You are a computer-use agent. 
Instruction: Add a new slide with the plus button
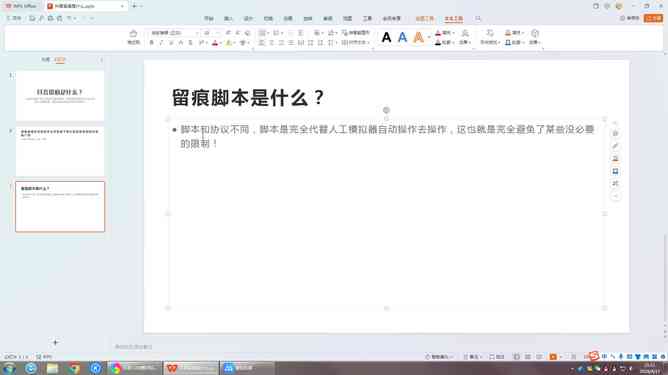(55, 342)
